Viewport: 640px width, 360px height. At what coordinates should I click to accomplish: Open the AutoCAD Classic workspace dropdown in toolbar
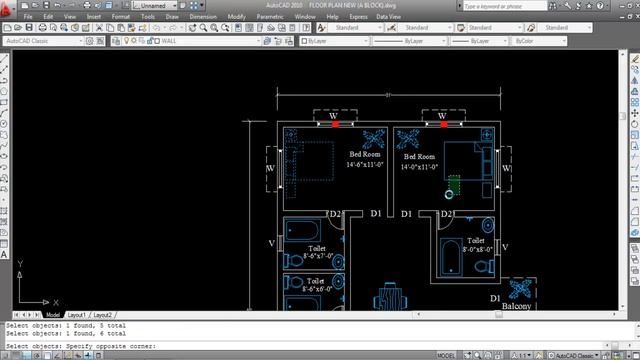pyautogui.click(x=43, y=41)
